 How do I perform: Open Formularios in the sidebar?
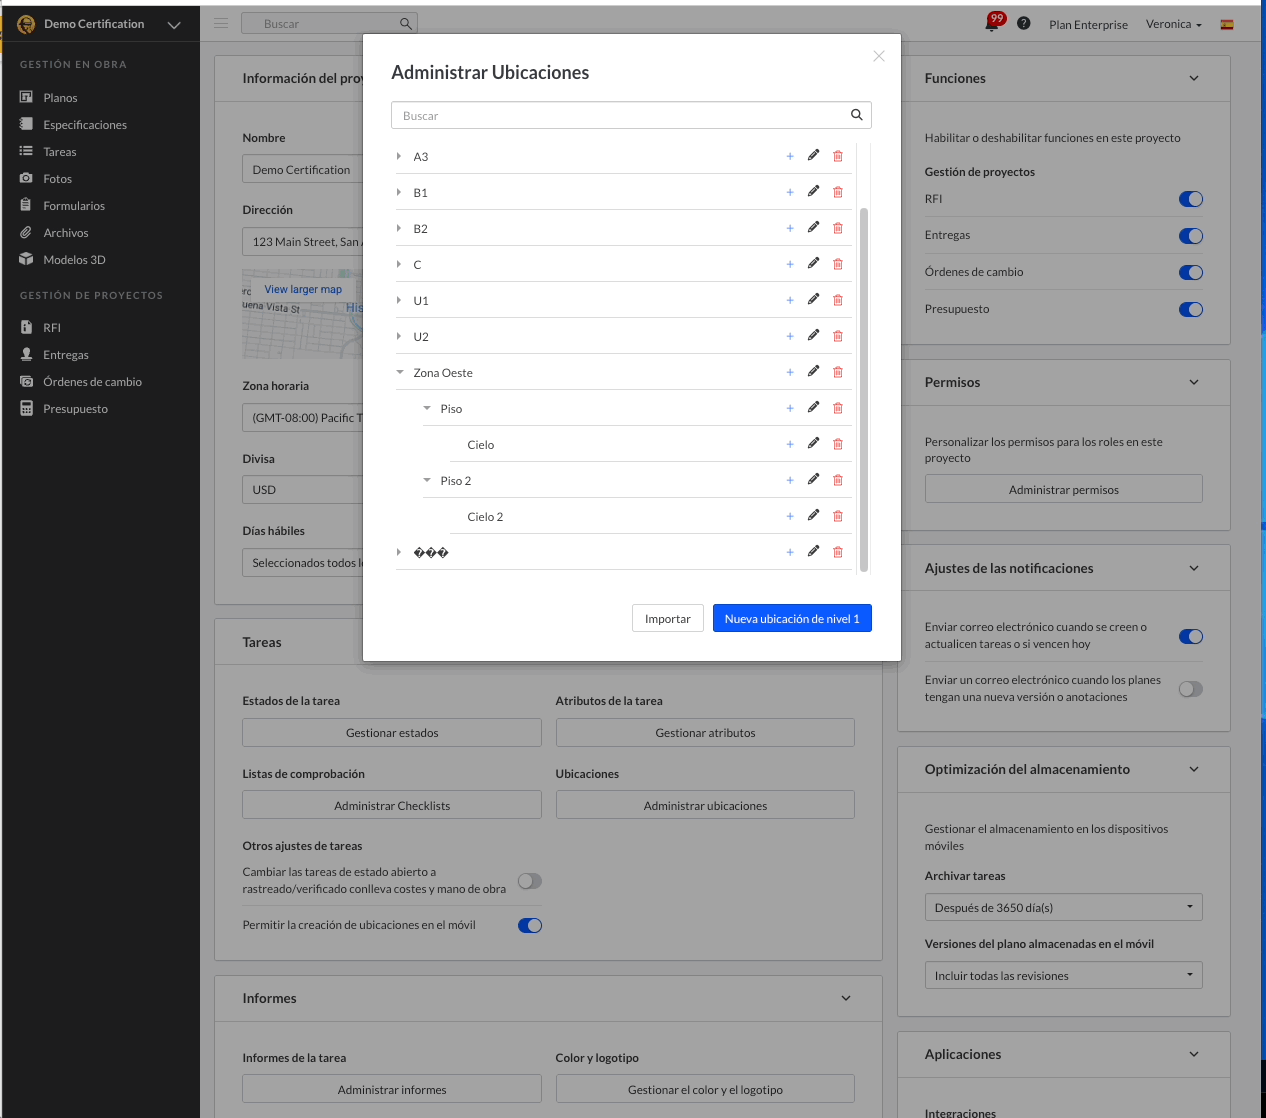pyautogui.click(x=73, y=205)
